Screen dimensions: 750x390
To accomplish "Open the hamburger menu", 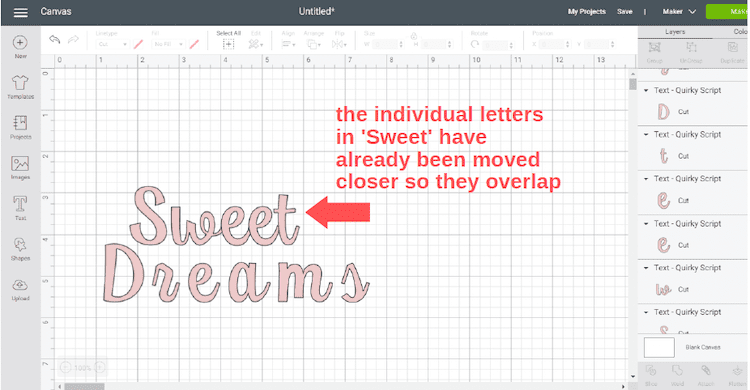I will [x=20, y=12].
